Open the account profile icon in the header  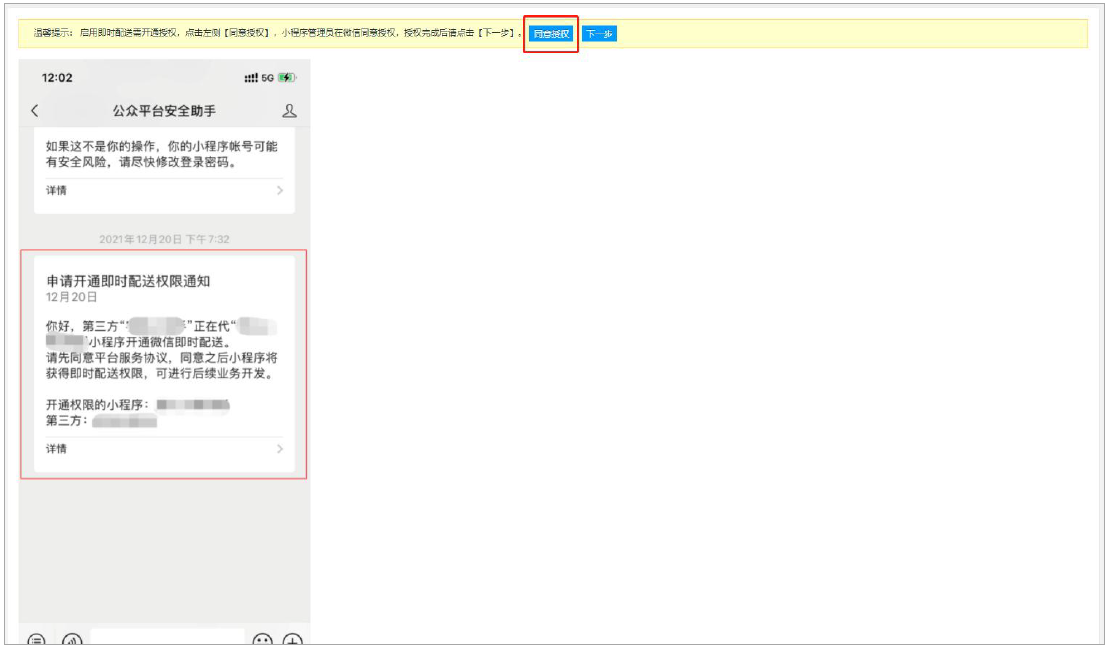click(289, 111)
